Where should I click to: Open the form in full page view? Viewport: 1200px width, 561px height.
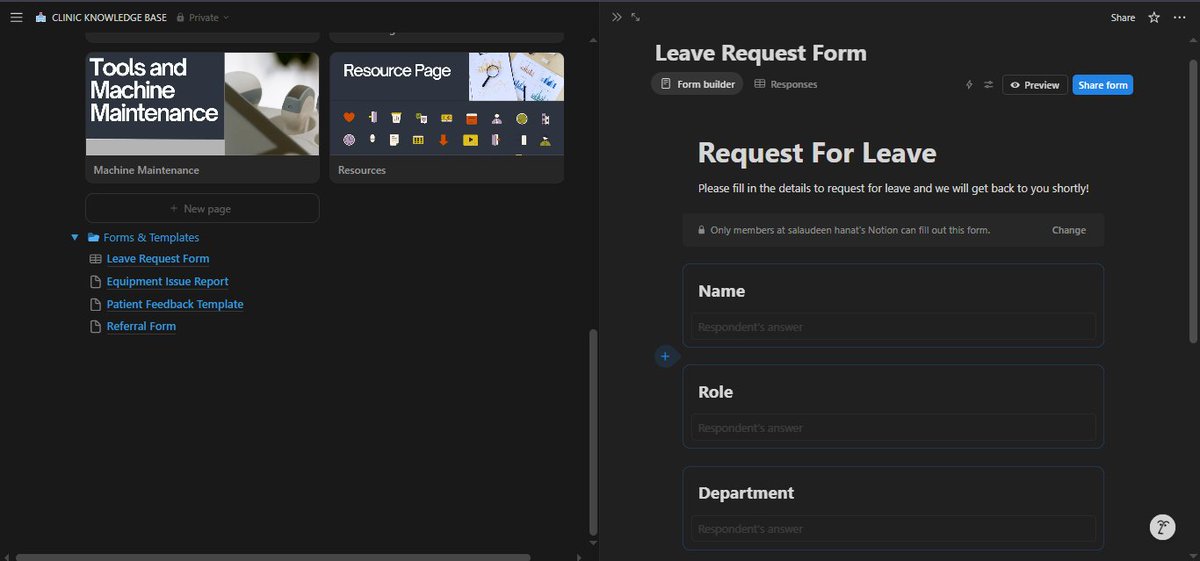(x=636, y=17)
